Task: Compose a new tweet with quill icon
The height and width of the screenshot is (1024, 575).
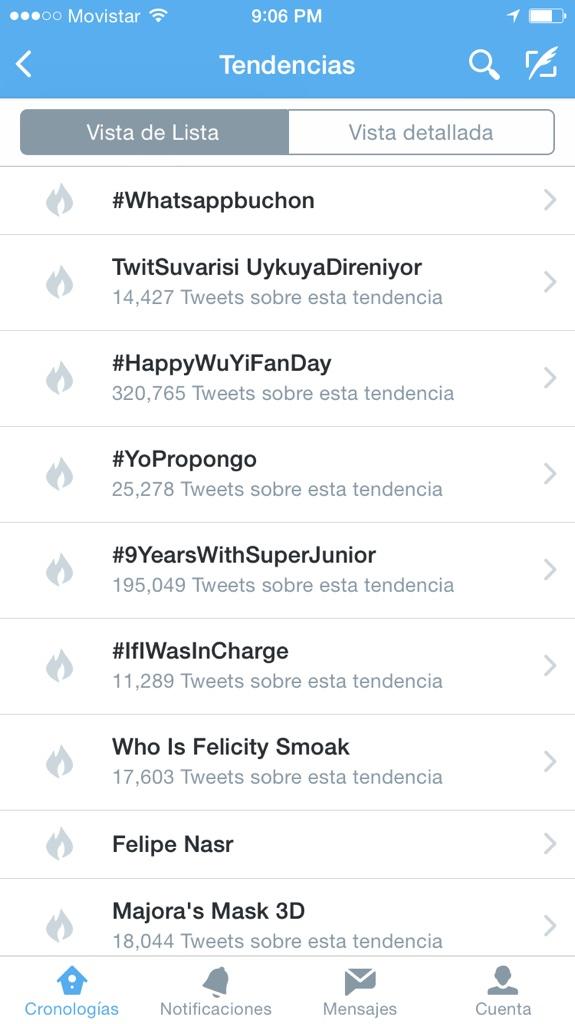Action: click(x=542, y=63)
